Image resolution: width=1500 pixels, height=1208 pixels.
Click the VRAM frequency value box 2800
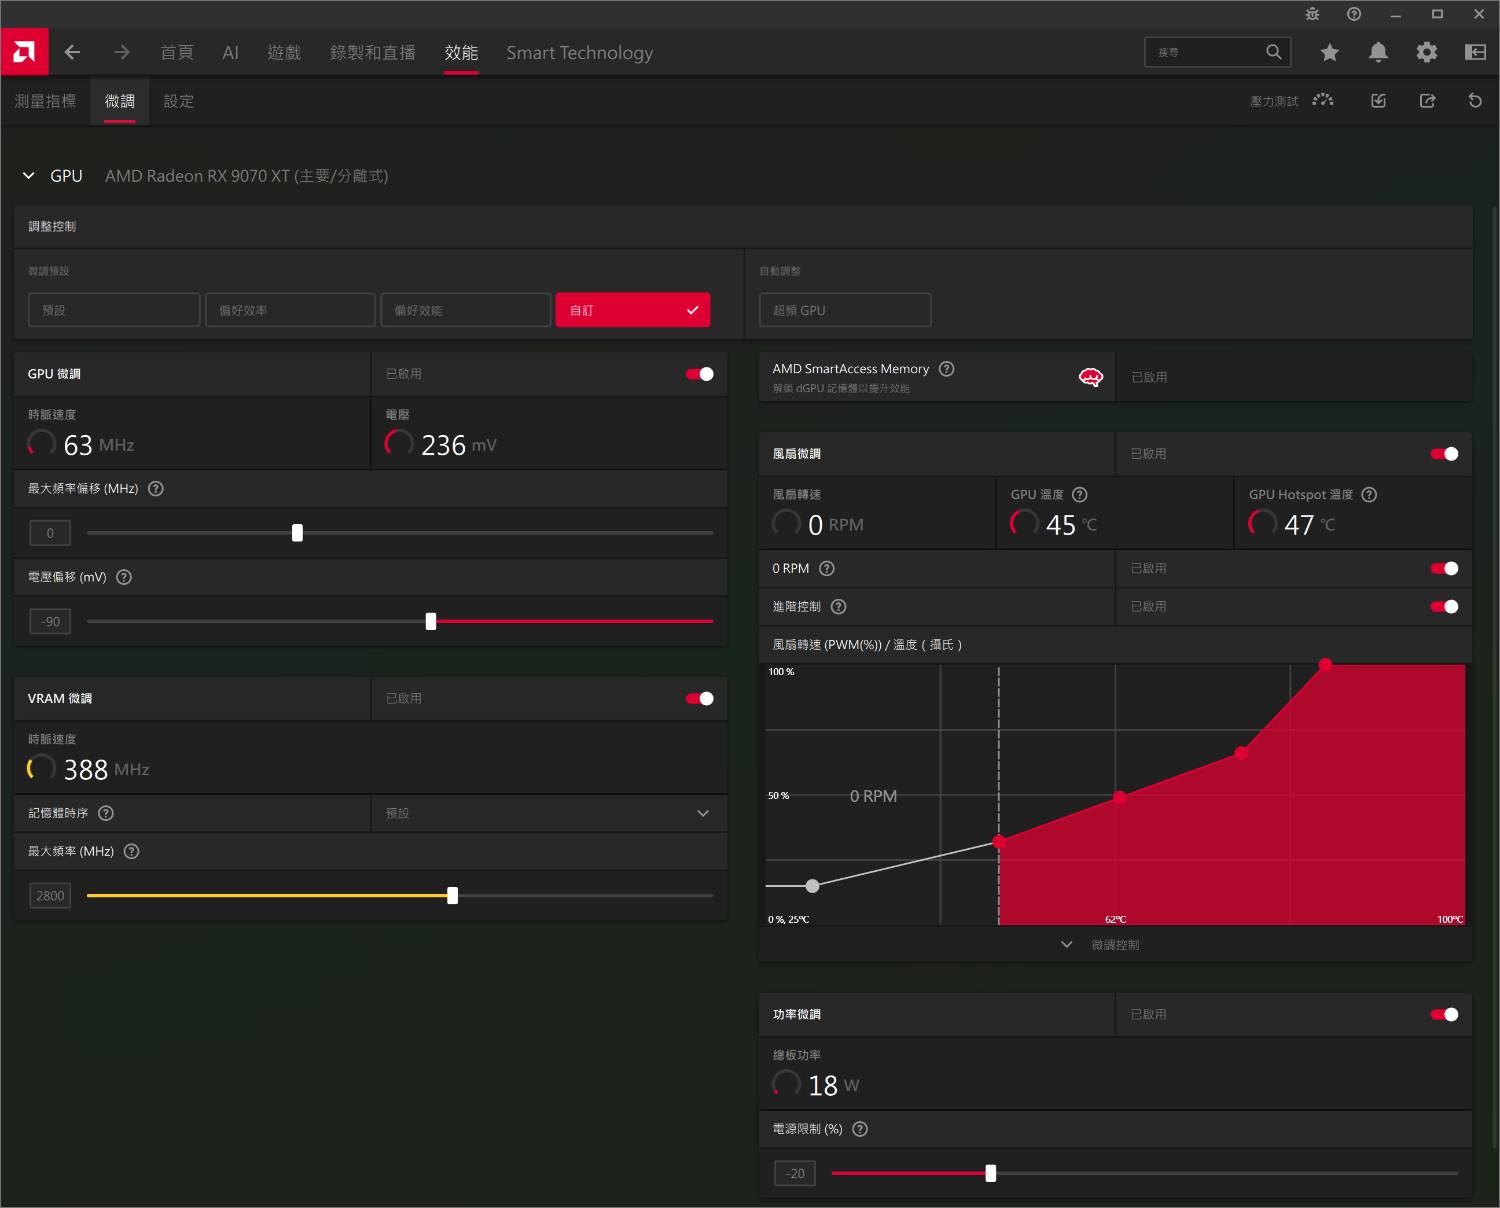50,896
